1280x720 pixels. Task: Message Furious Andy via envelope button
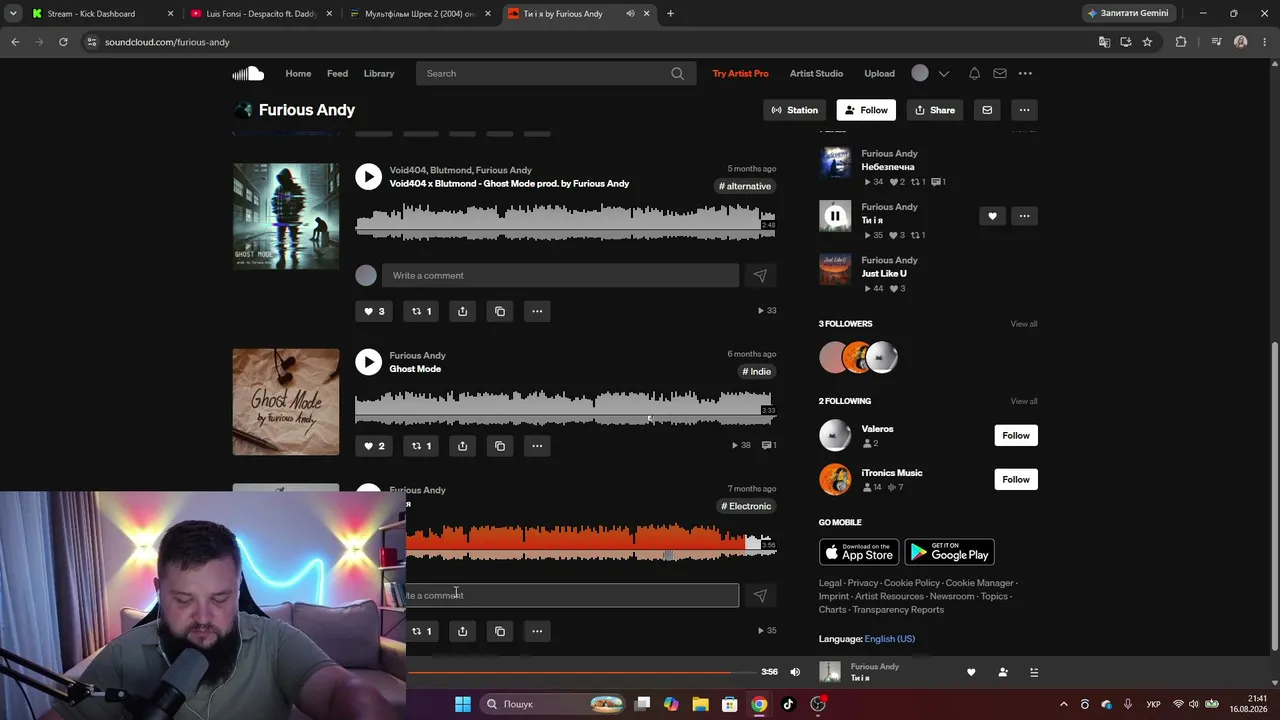987,110
